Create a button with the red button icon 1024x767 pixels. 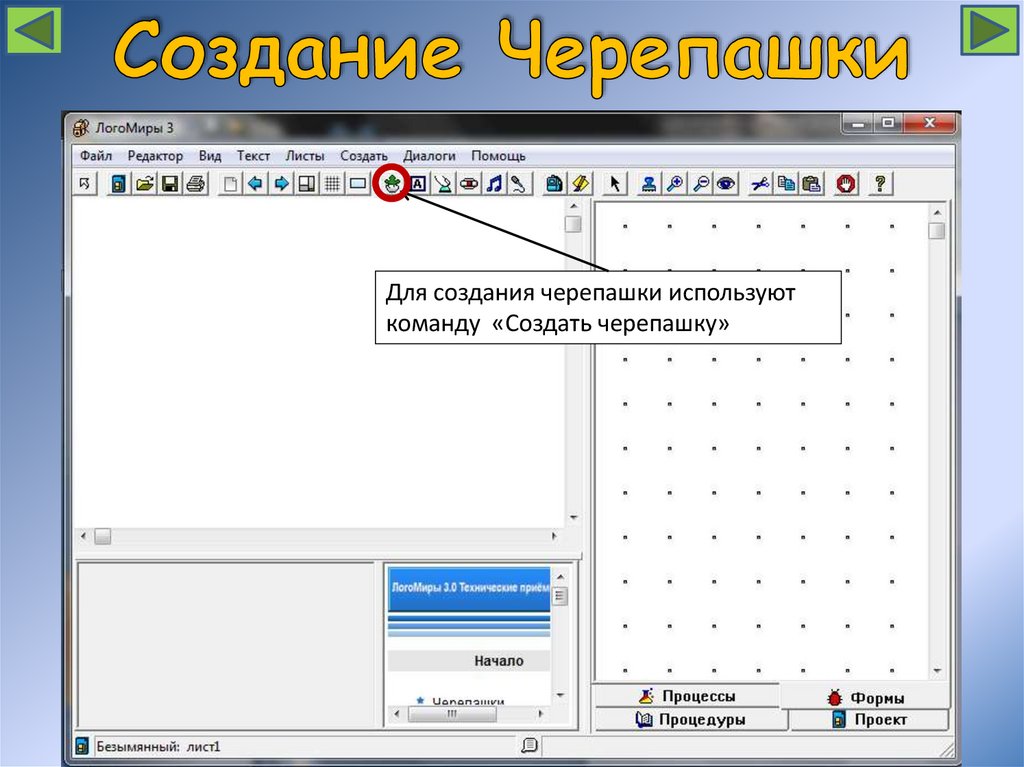(x=469, y=184)
